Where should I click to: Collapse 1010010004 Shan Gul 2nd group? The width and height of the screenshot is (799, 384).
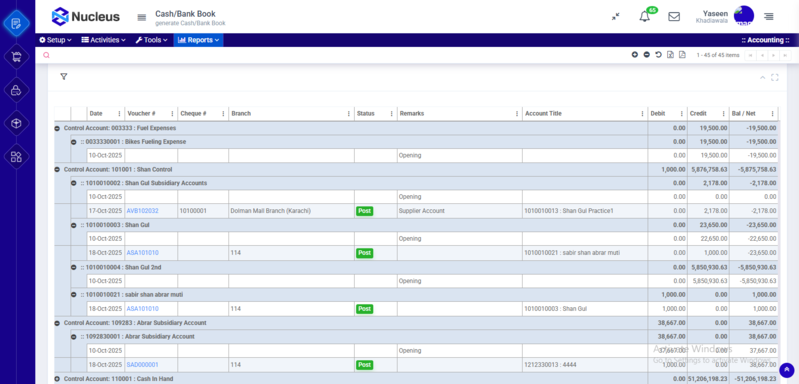point(73,267)
